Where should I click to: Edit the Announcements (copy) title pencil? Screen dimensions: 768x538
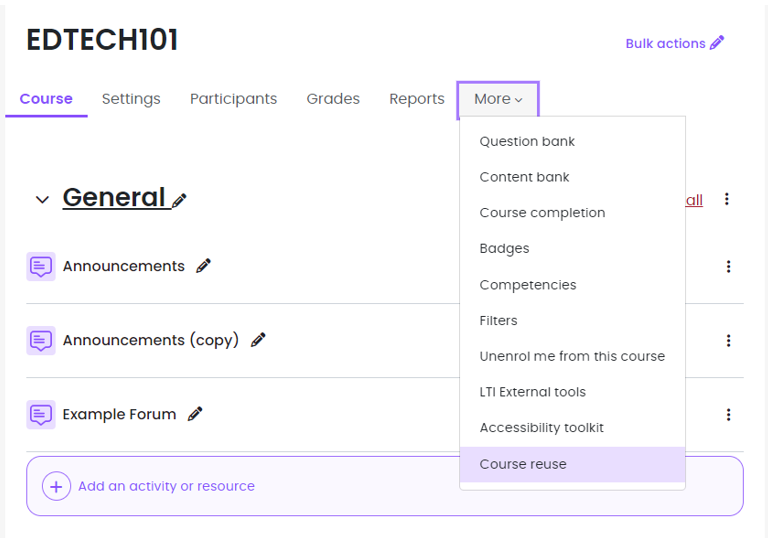click(x=258, y=340)
